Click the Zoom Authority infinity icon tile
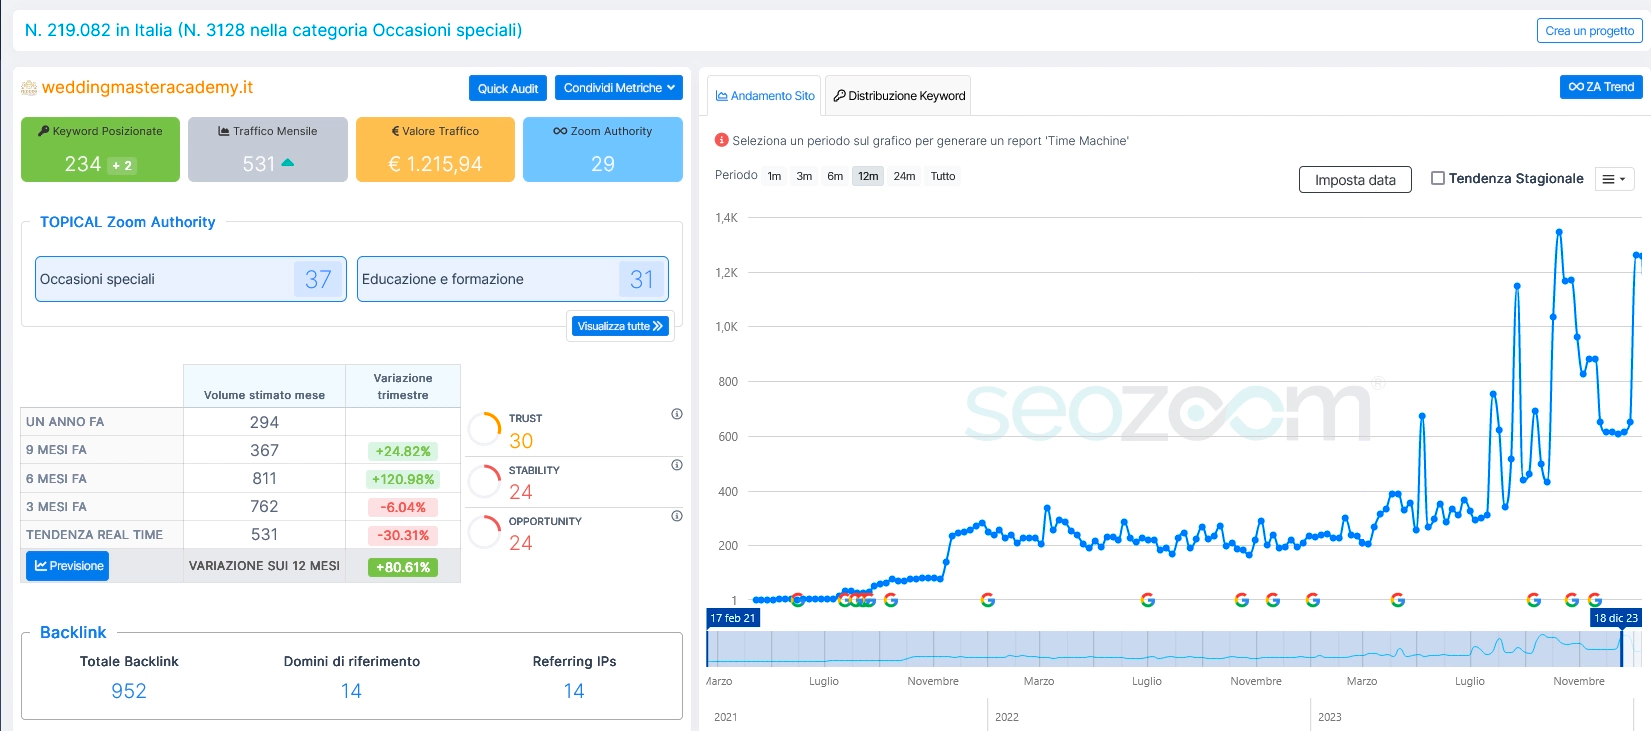The image size is (1651, 731). 603,149
